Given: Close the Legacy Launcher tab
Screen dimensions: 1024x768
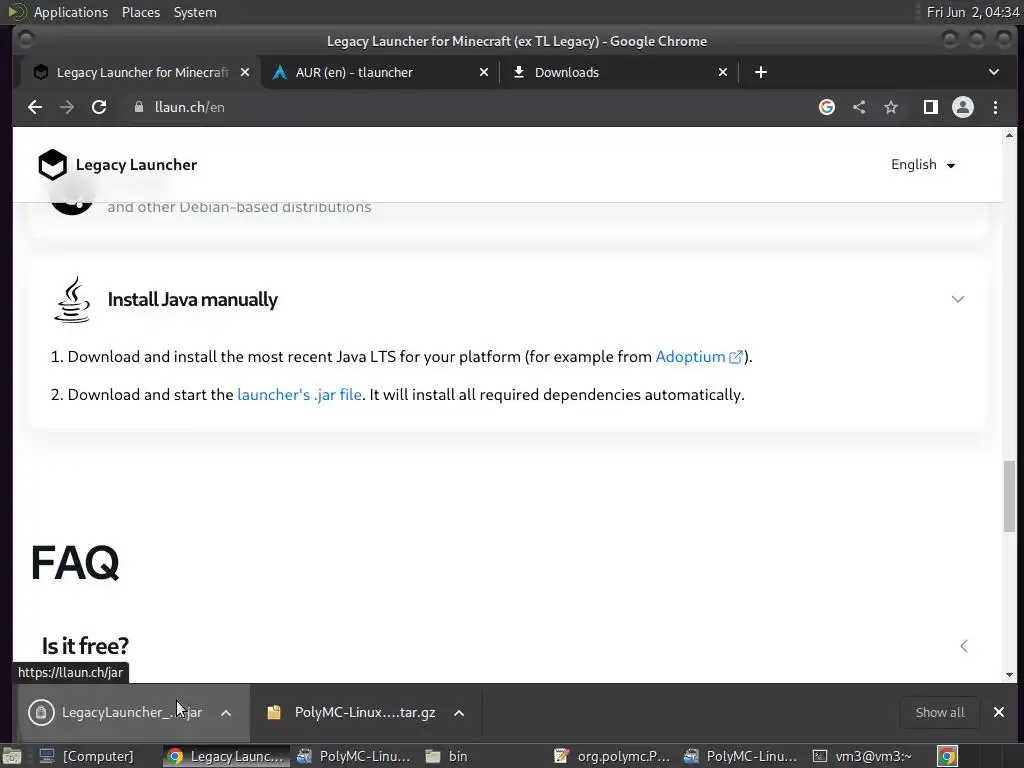Looking at the screenshot, I should pyautogui.click(x=245, y=72).
